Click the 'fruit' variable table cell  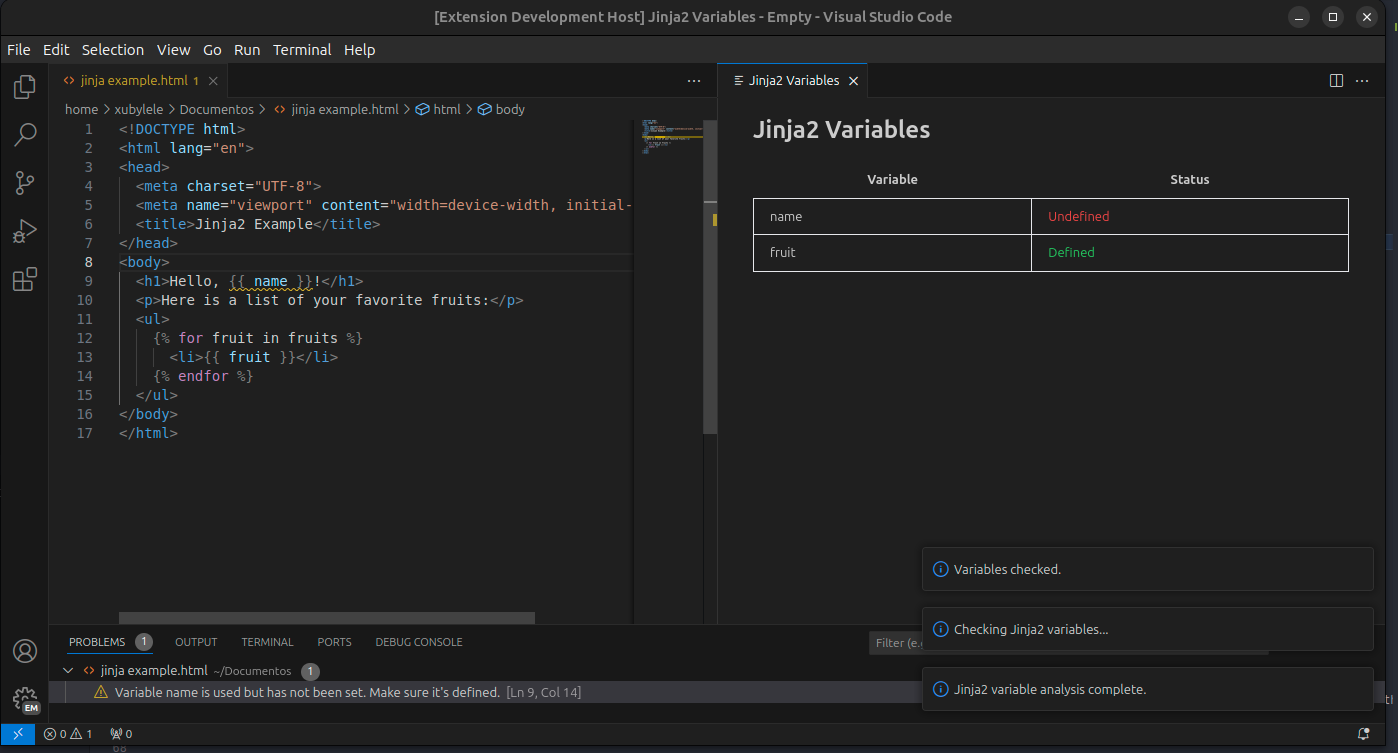coord(892,253)
